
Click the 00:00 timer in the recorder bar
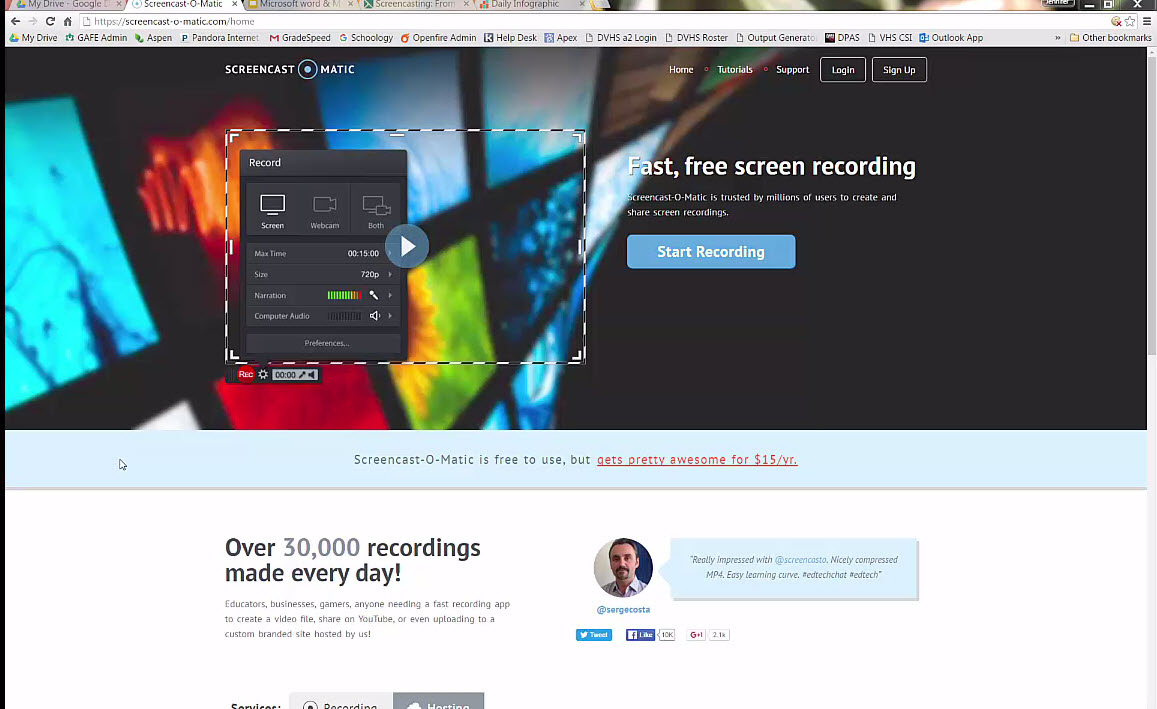point(285,375)
